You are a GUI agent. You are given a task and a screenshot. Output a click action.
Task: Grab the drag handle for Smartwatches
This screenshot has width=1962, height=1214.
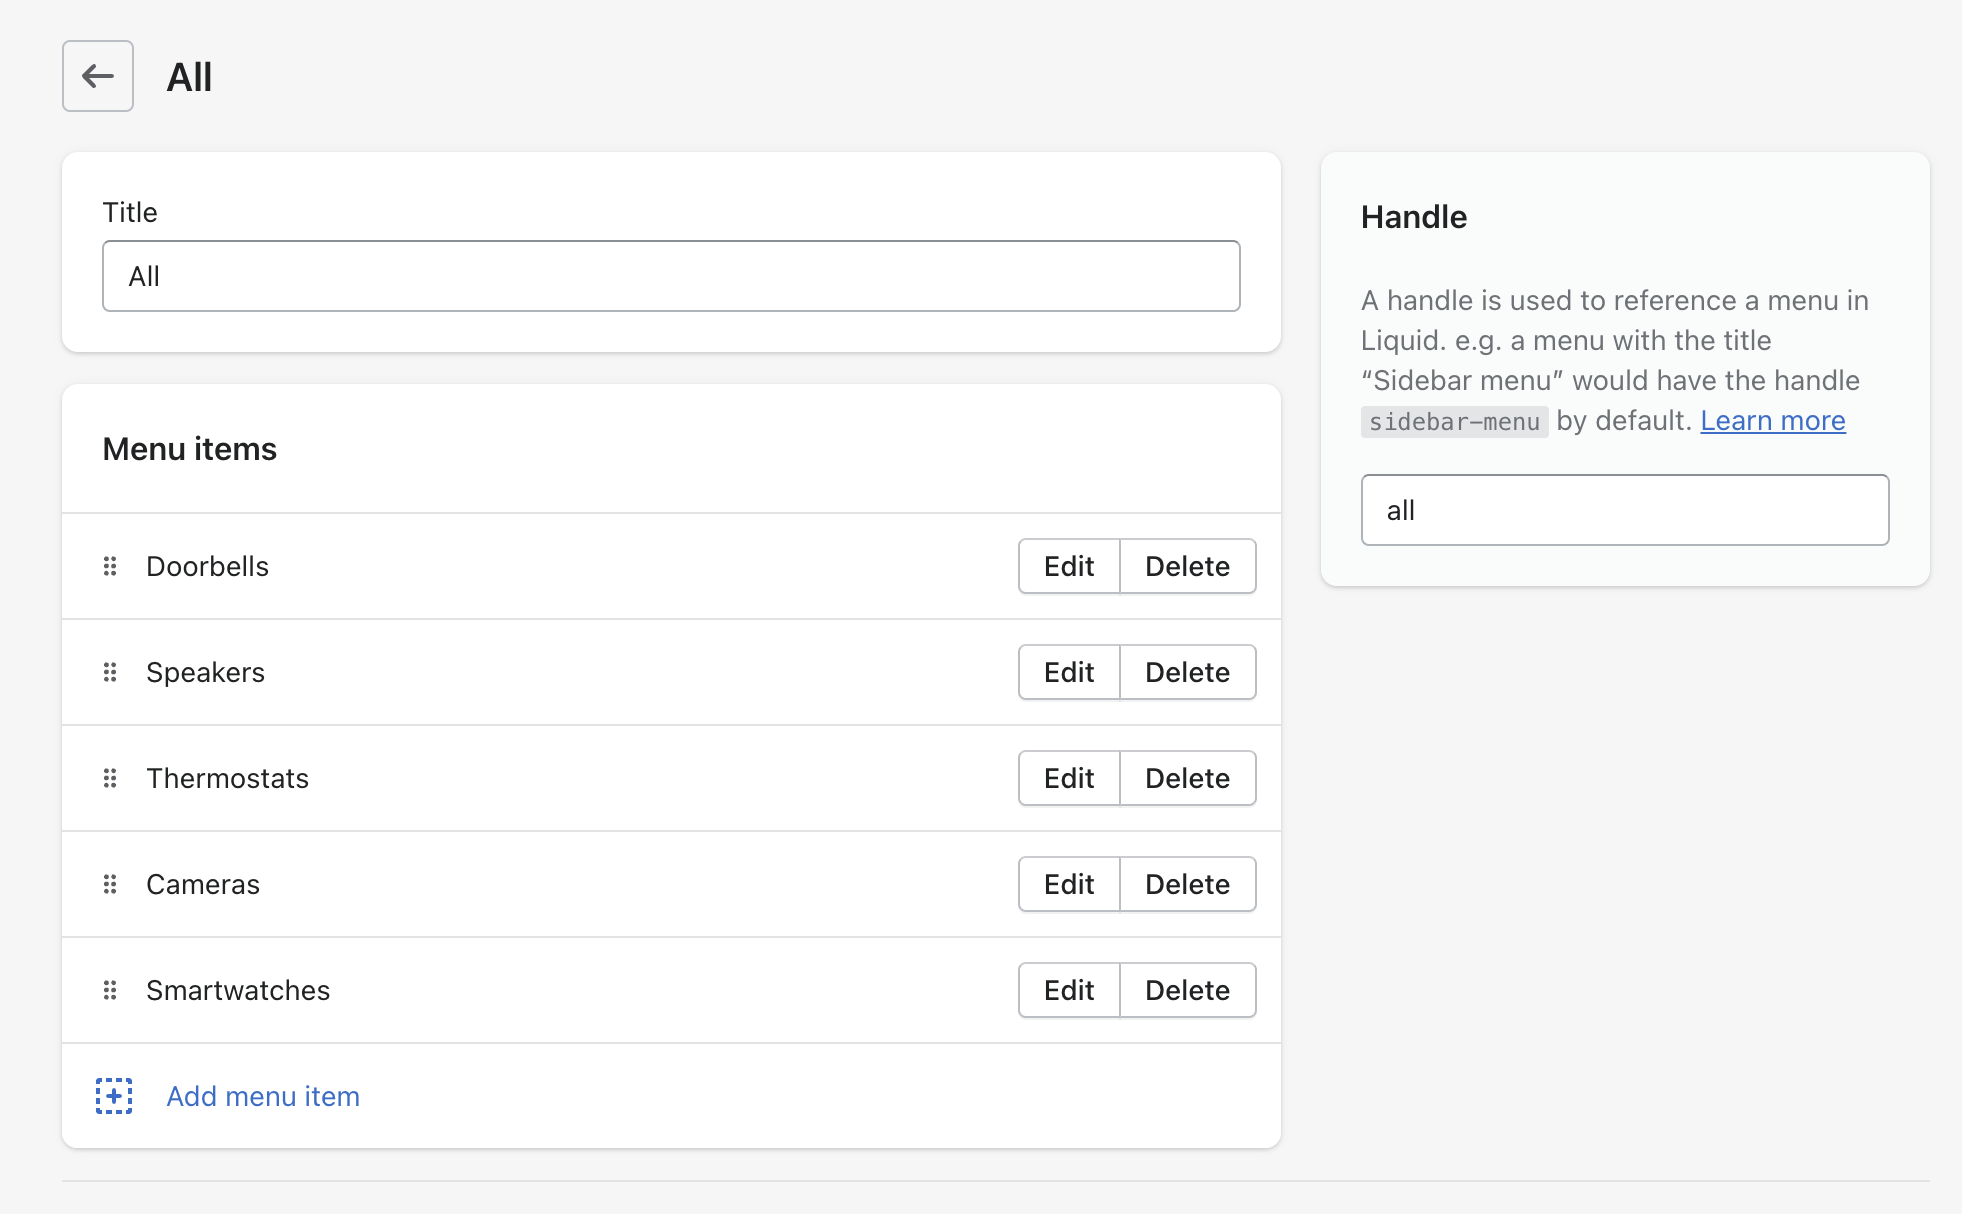110,990
